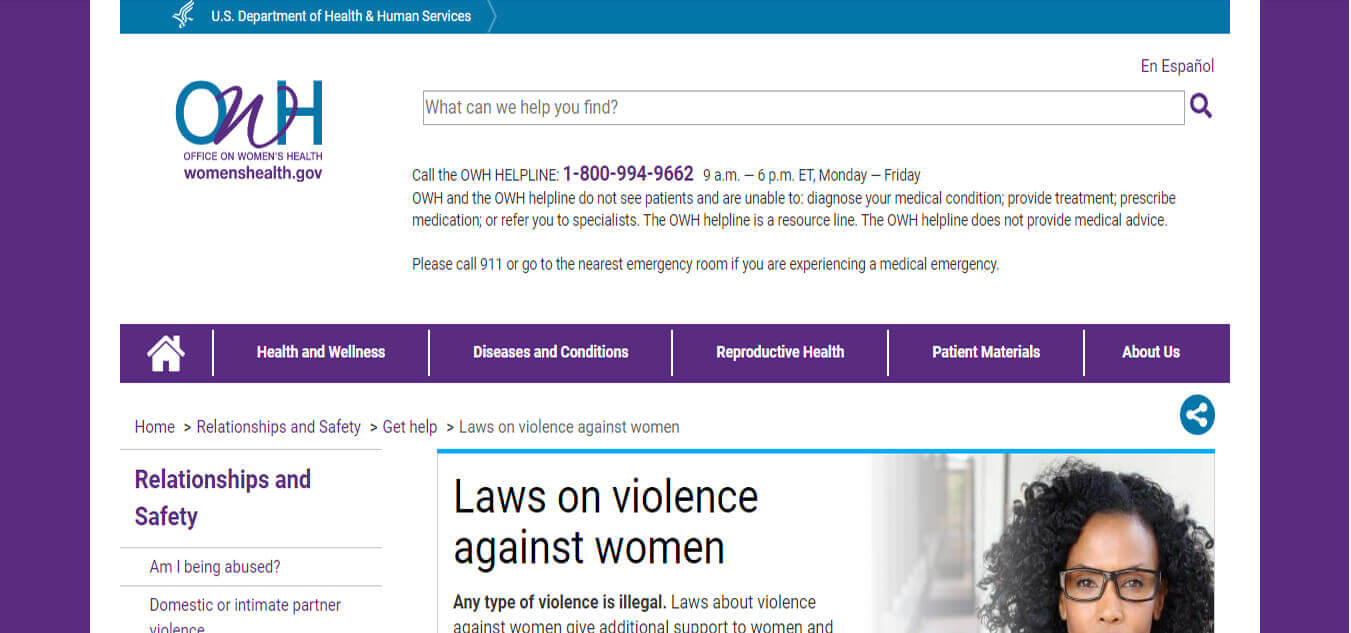Select 'Am I being abused?' sidebar item
1351x633 pixels.
coord(215,567)
